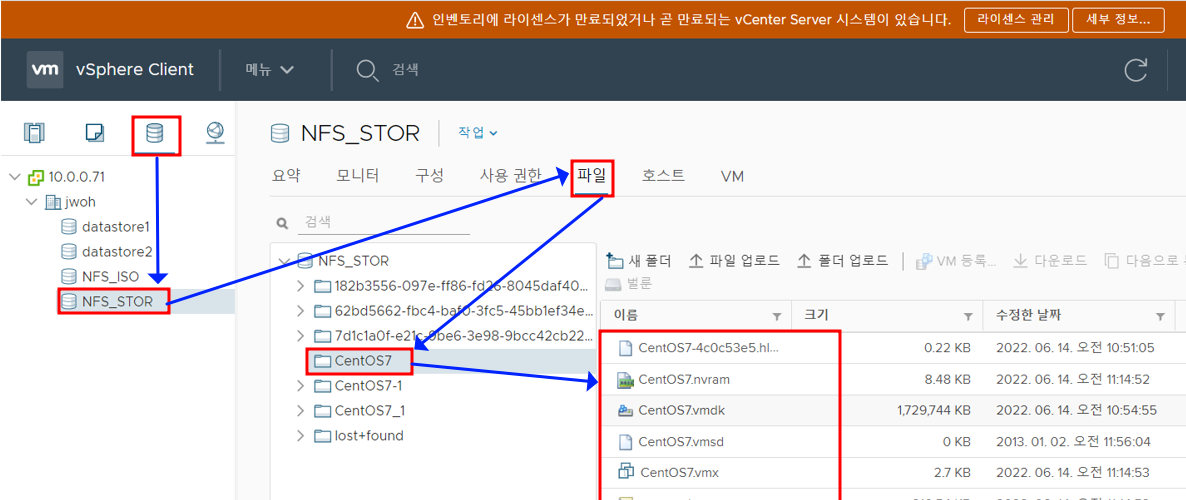
Task: Switch to the 호스트 tab
Action: tap(663, 176)
